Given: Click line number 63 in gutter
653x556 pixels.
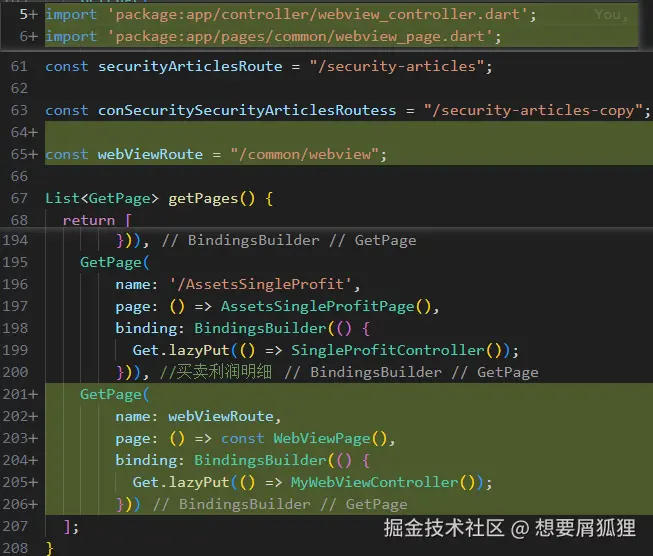Looking at the screenshot, I should click(19, 110).
